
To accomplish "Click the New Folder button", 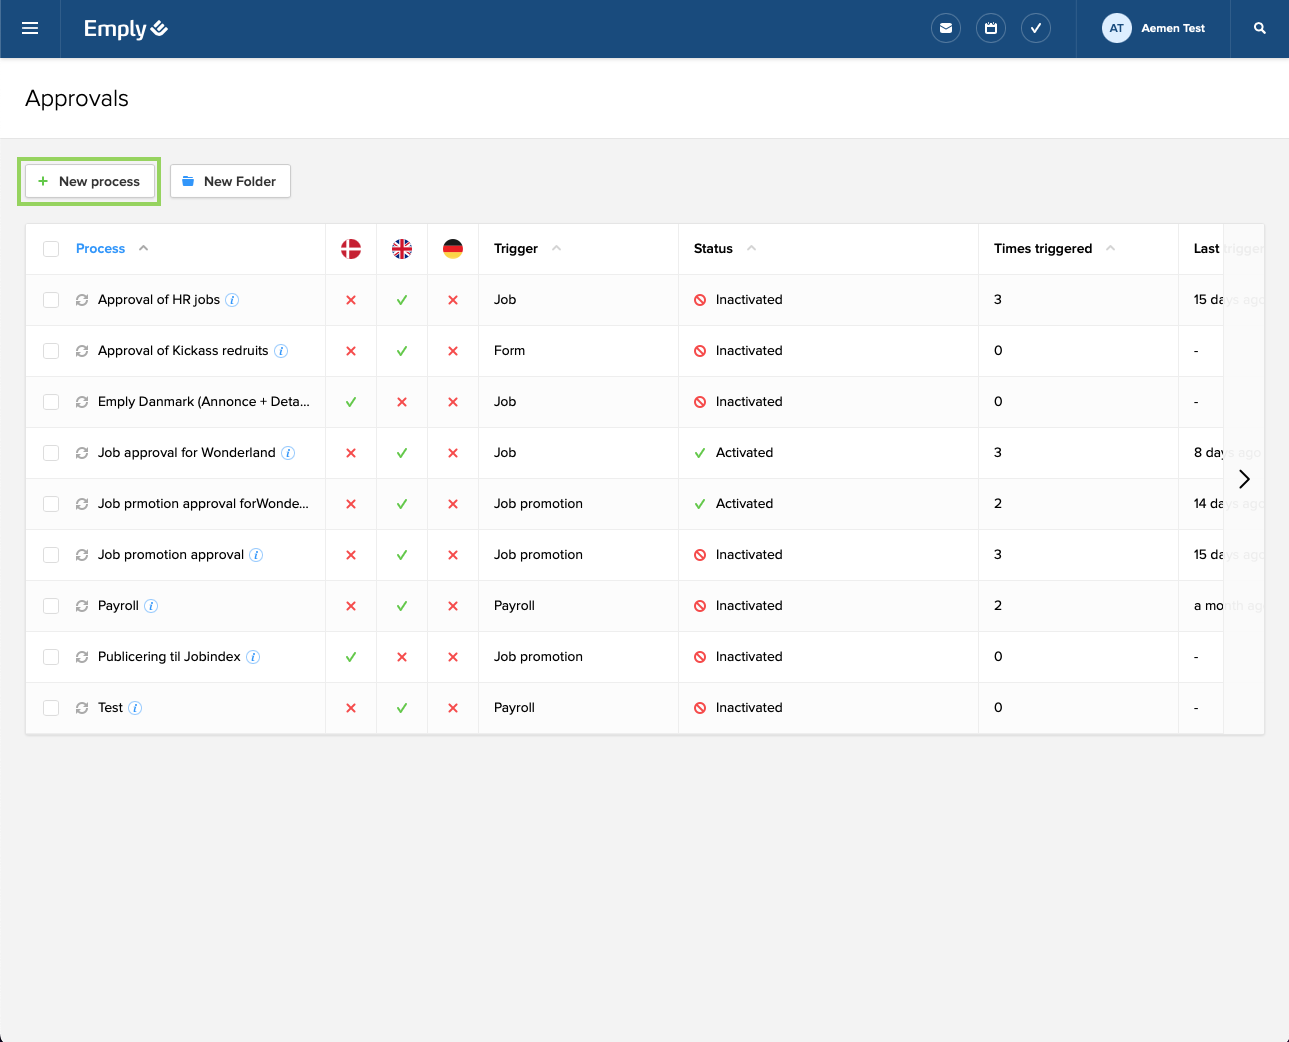I will coord(230,181).
